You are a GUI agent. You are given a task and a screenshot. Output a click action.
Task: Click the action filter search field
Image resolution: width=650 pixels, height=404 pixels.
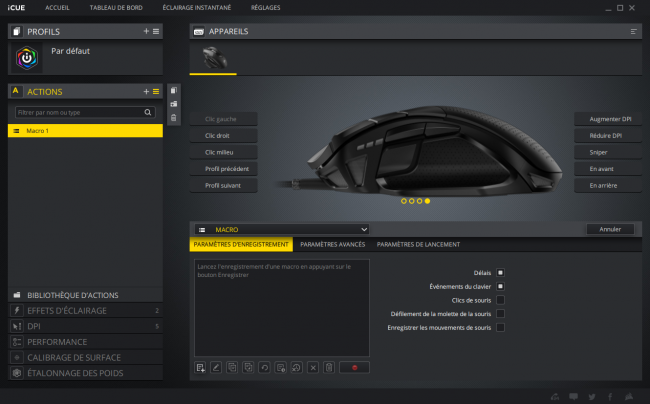click(x=85, y=112)
